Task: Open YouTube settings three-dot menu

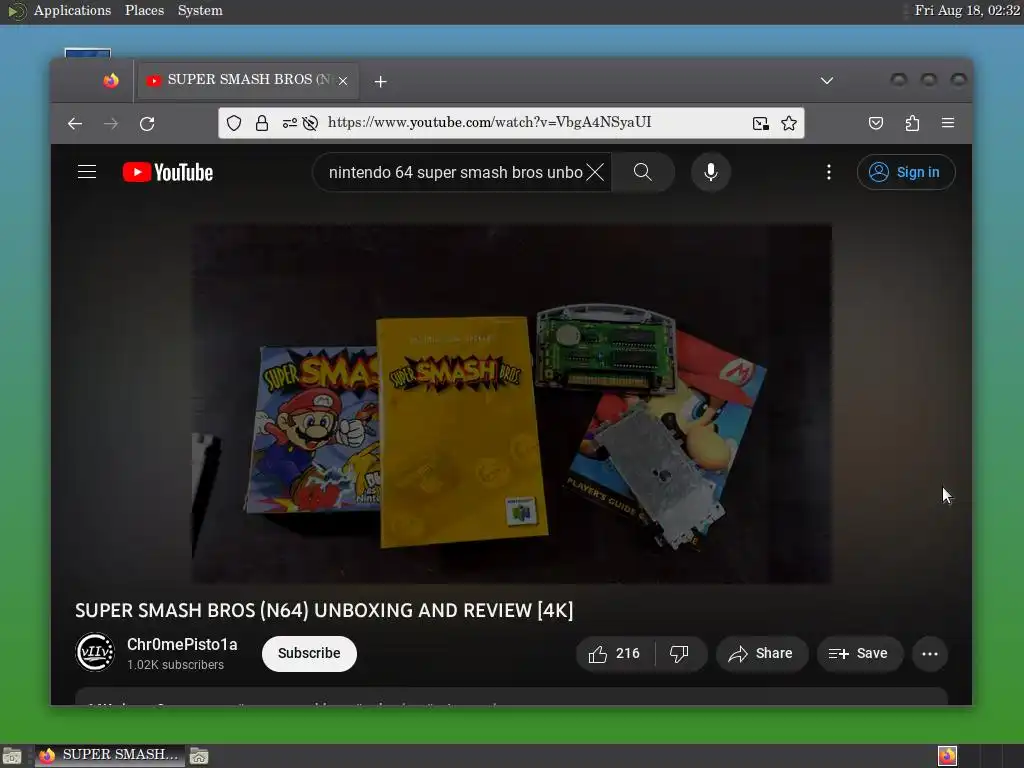Action: 829,172
